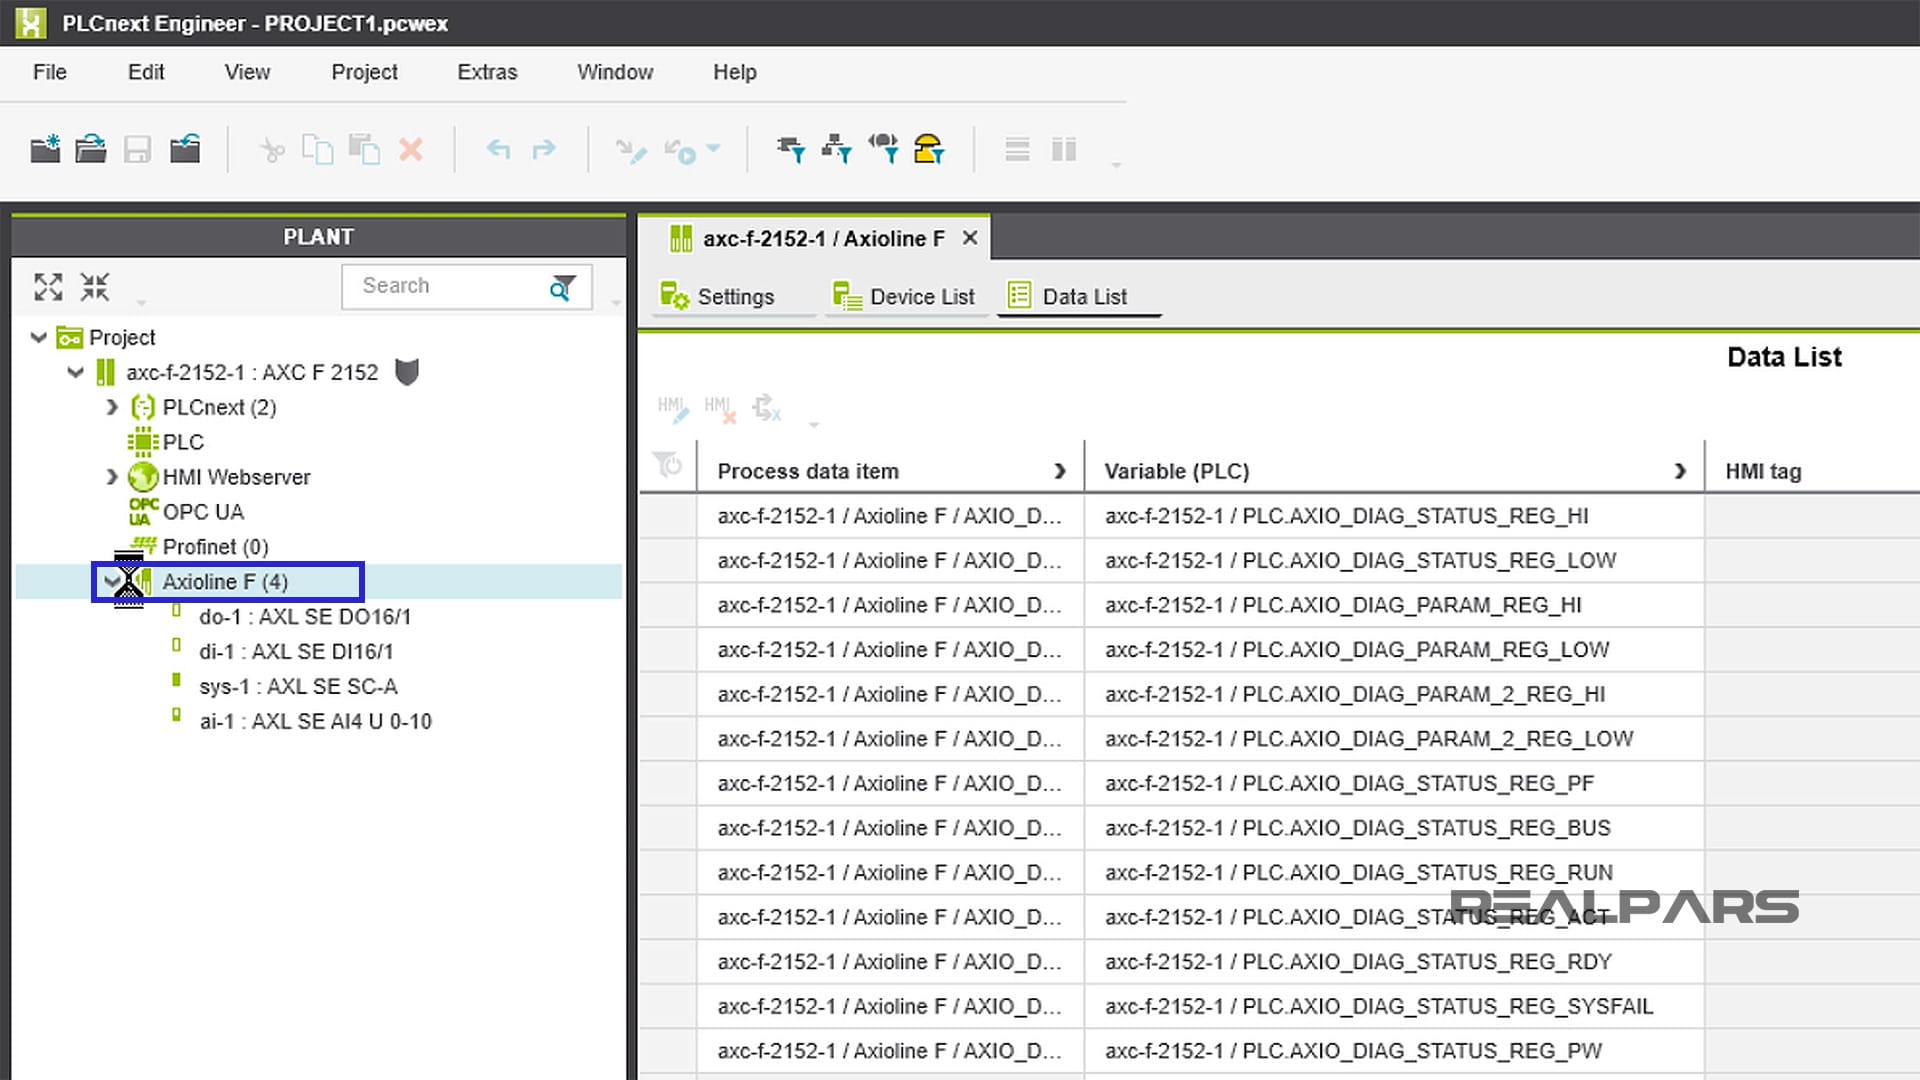
Task: Click the Redo arrow icon
Action: pyautogui.click(x=543, y=150)
